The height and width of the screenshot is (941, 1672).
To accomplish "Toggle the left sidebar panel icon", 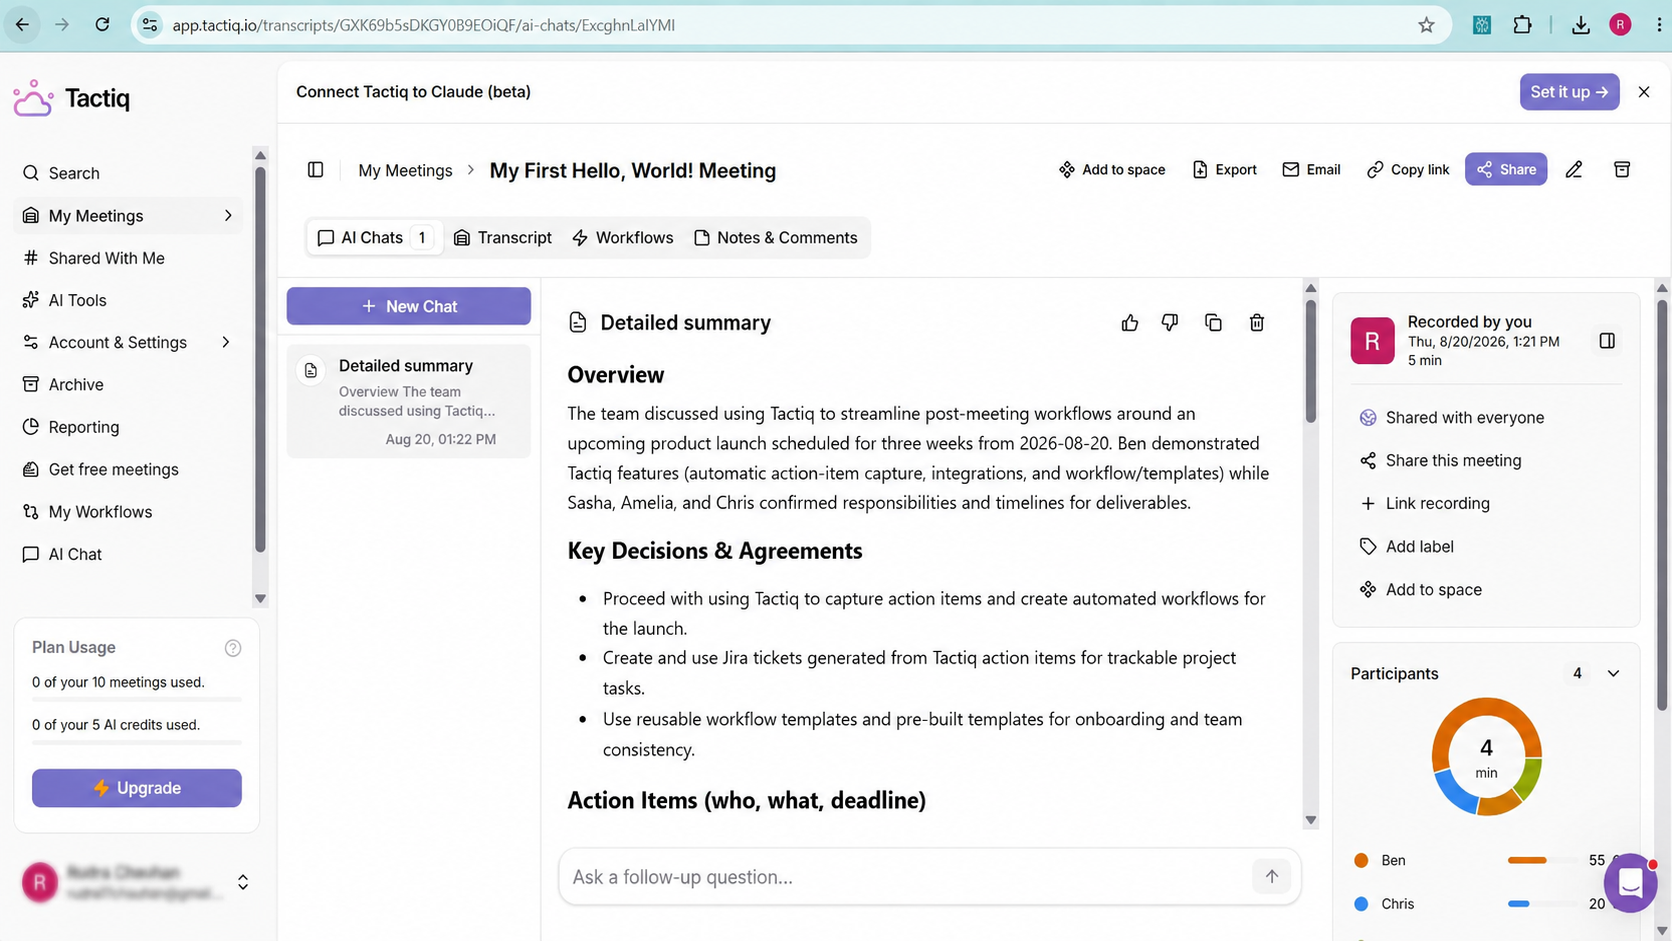I will [x=316, y=170].
